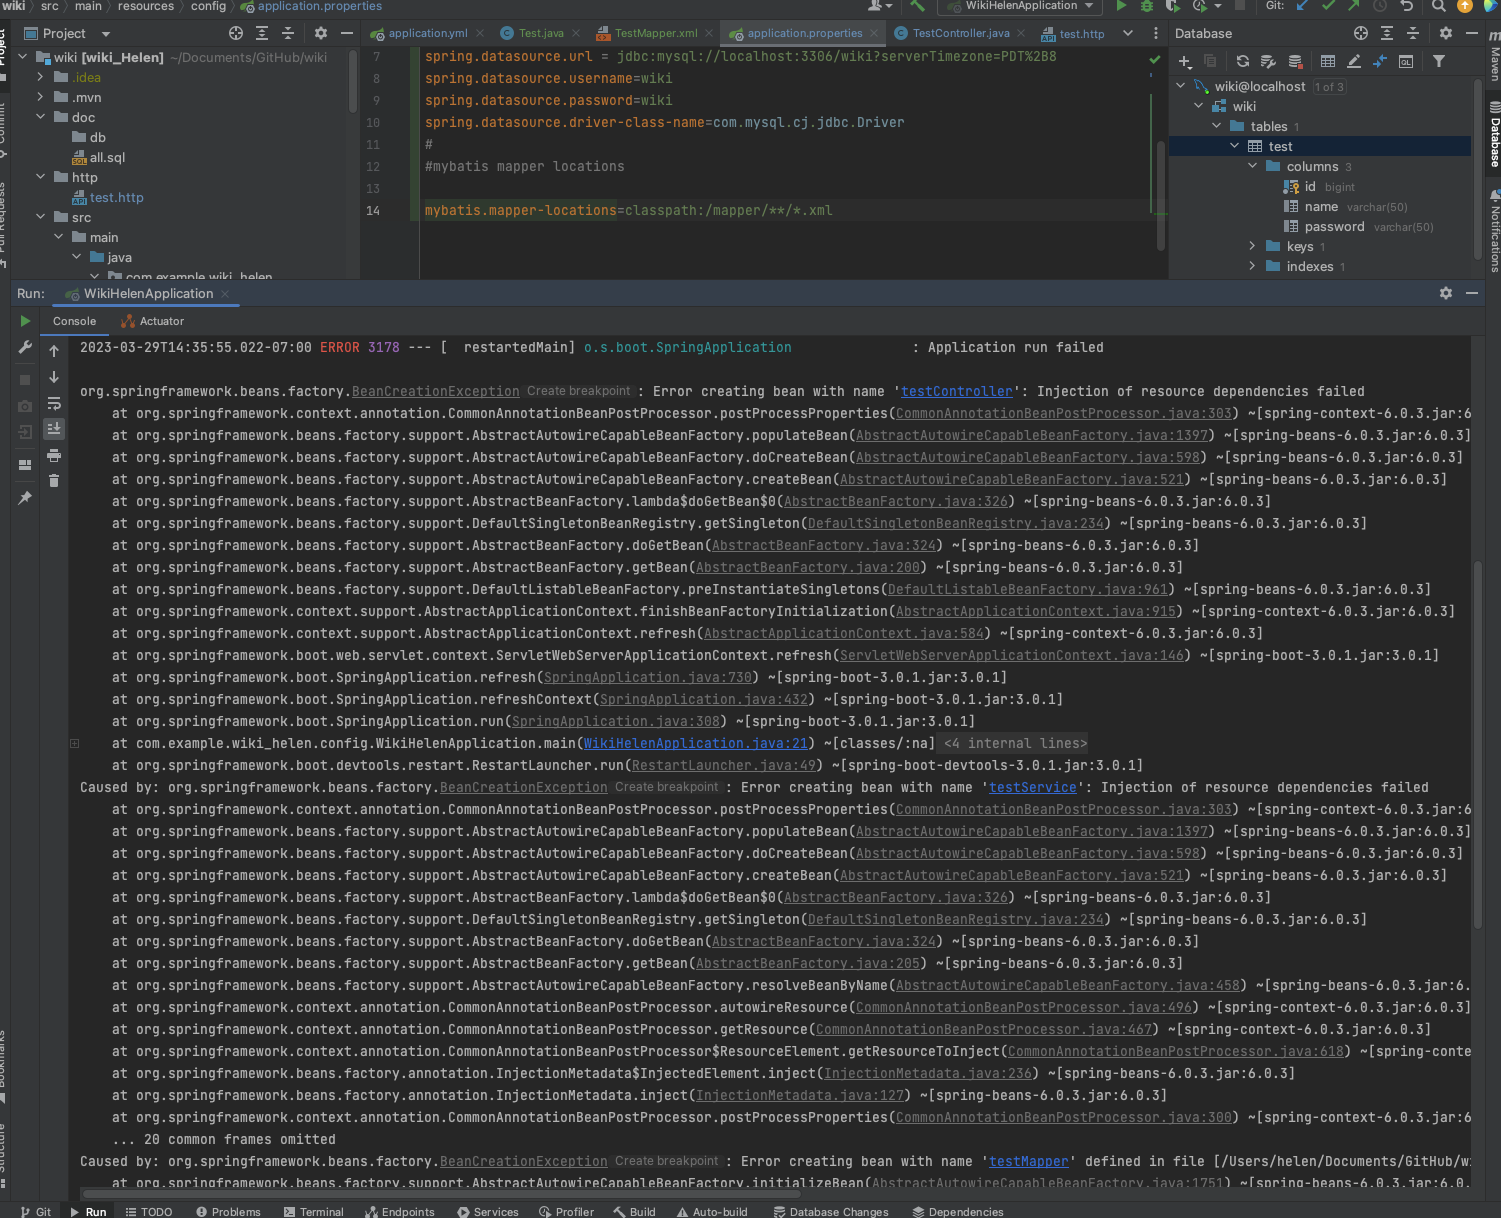Switch to the Actuator tab
This screenshot has height=1218, width=1501.
[152, 321]
